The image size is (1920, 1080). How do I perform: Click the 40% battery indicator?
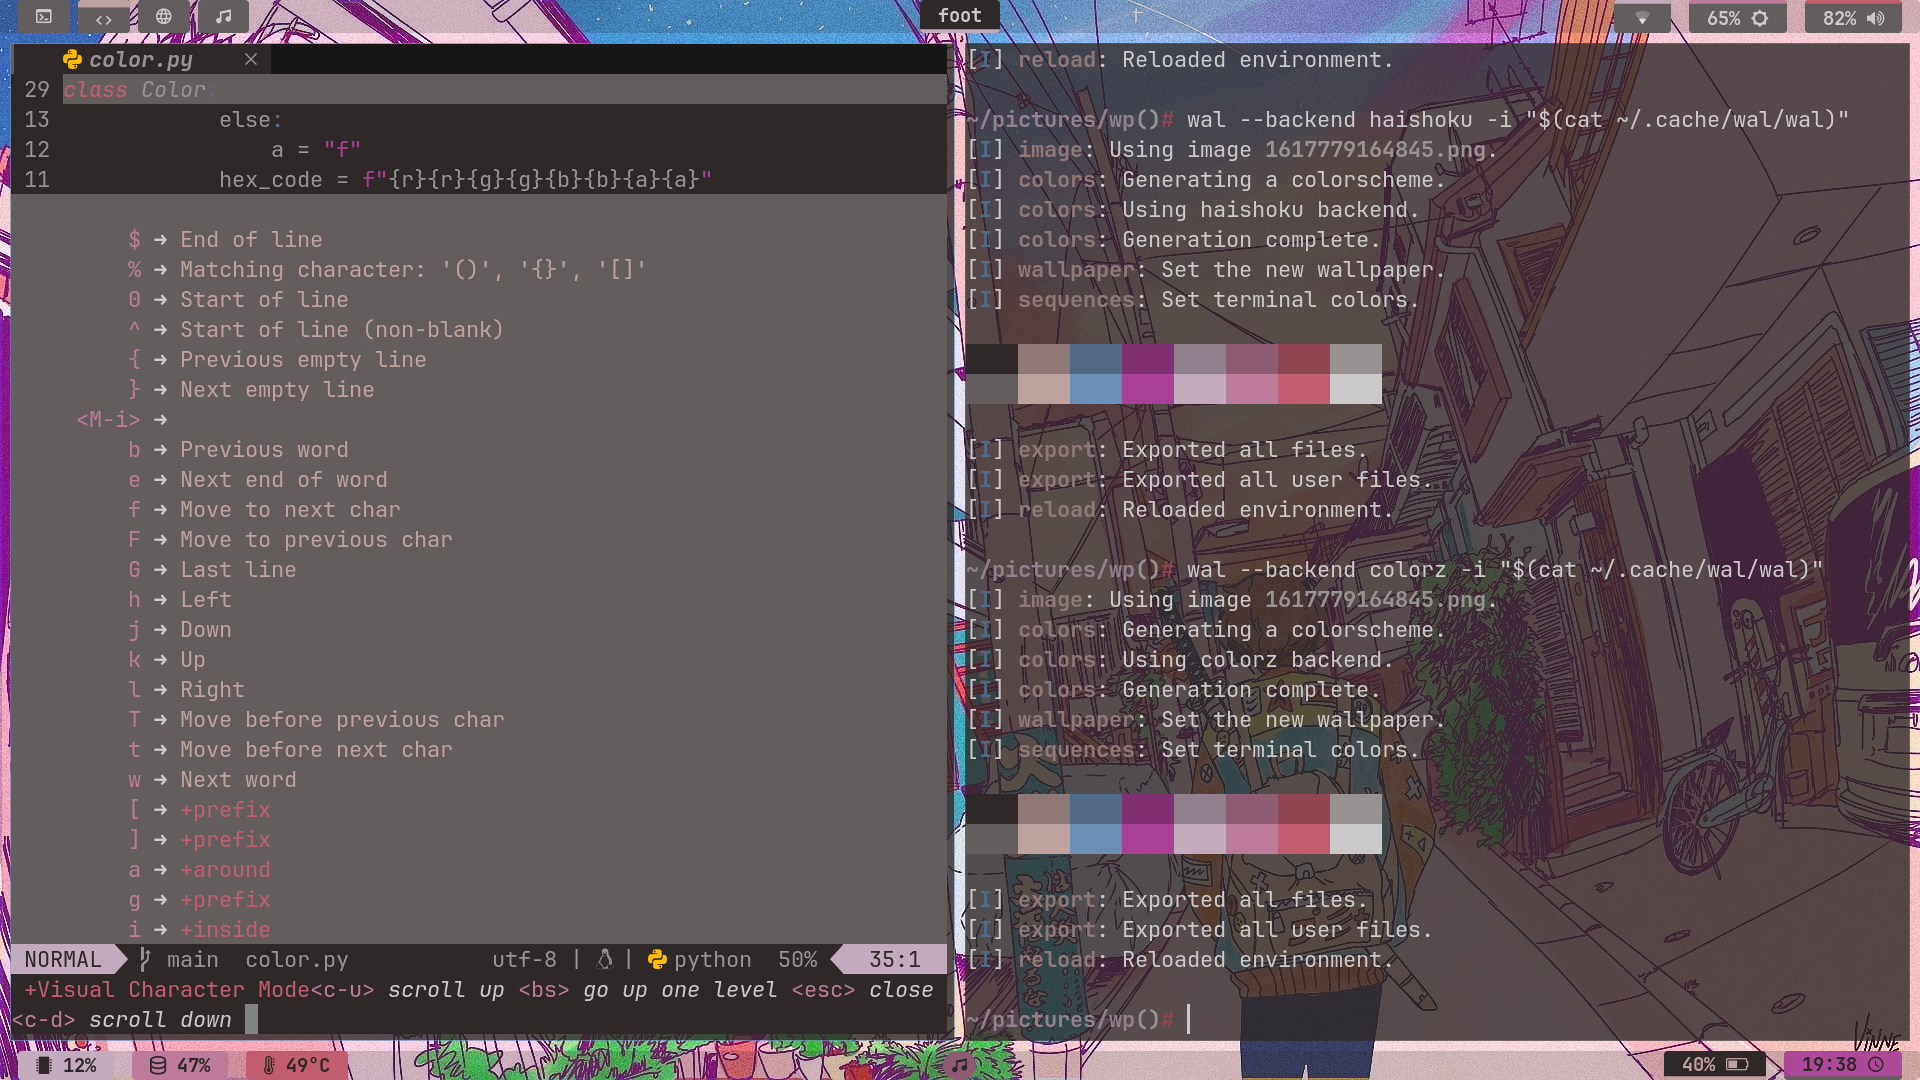[1714, 1064]
